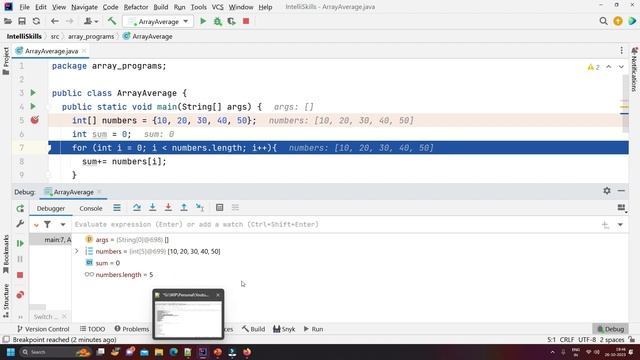This screenshot has width=640, height=360.
Task: Click the run gutter arrow on line 4
Action: coord(33,107)
